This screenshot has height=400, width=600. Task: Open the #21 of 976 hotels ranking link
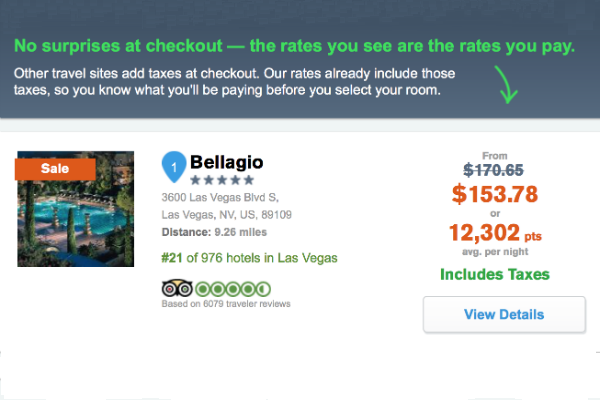[249, 258]
